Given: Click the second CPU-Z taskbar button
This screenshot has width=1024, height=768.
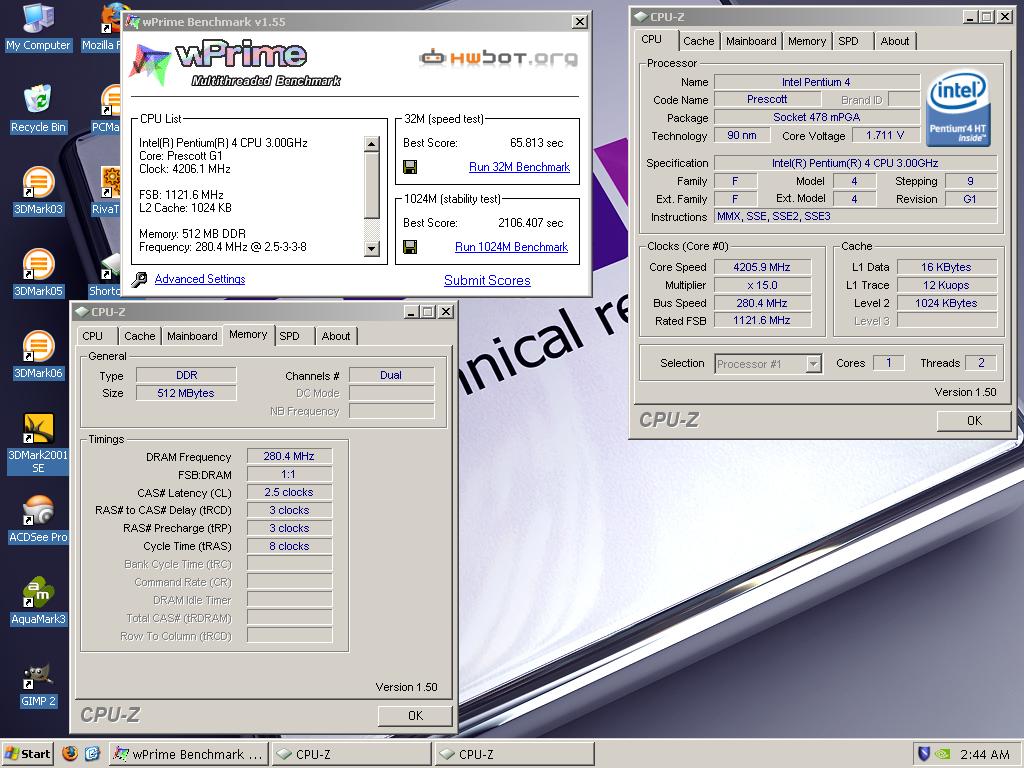Looking at the screenshot, I should pos(515,754).
